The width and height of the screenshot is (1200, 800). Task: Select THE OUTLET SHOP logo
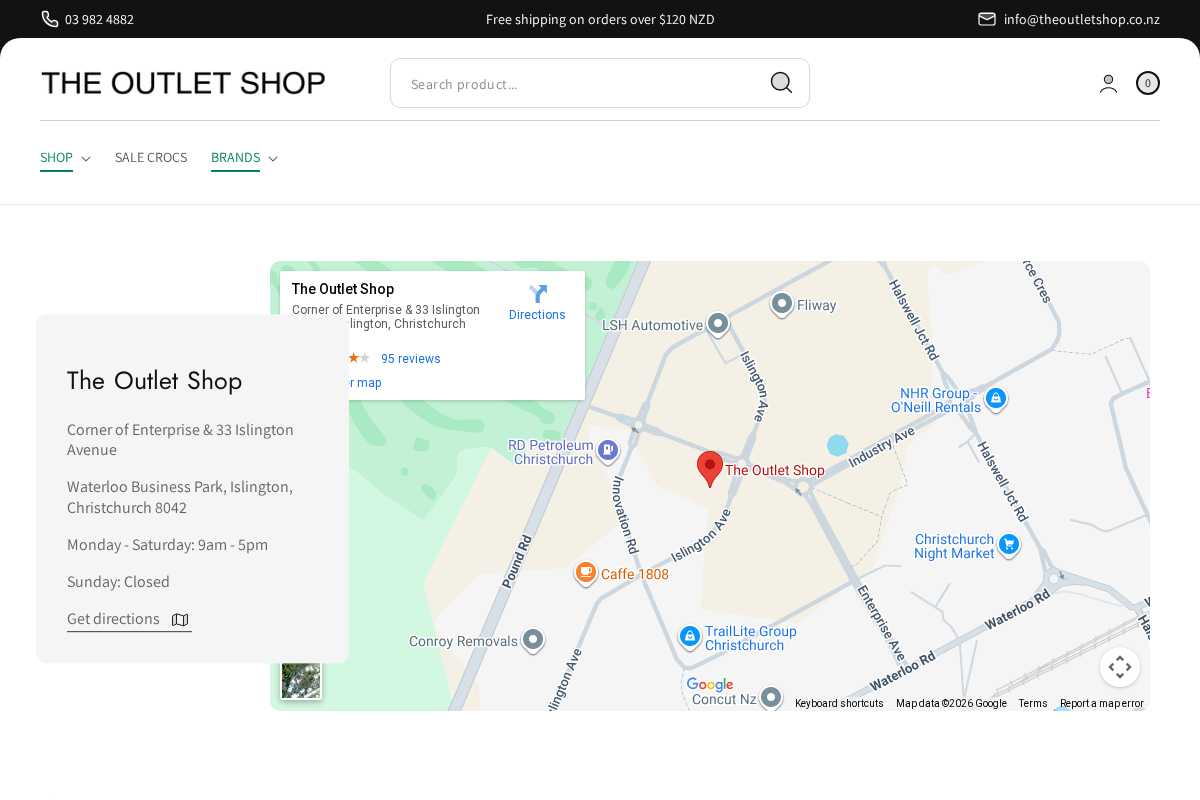[x=183, y=83]
